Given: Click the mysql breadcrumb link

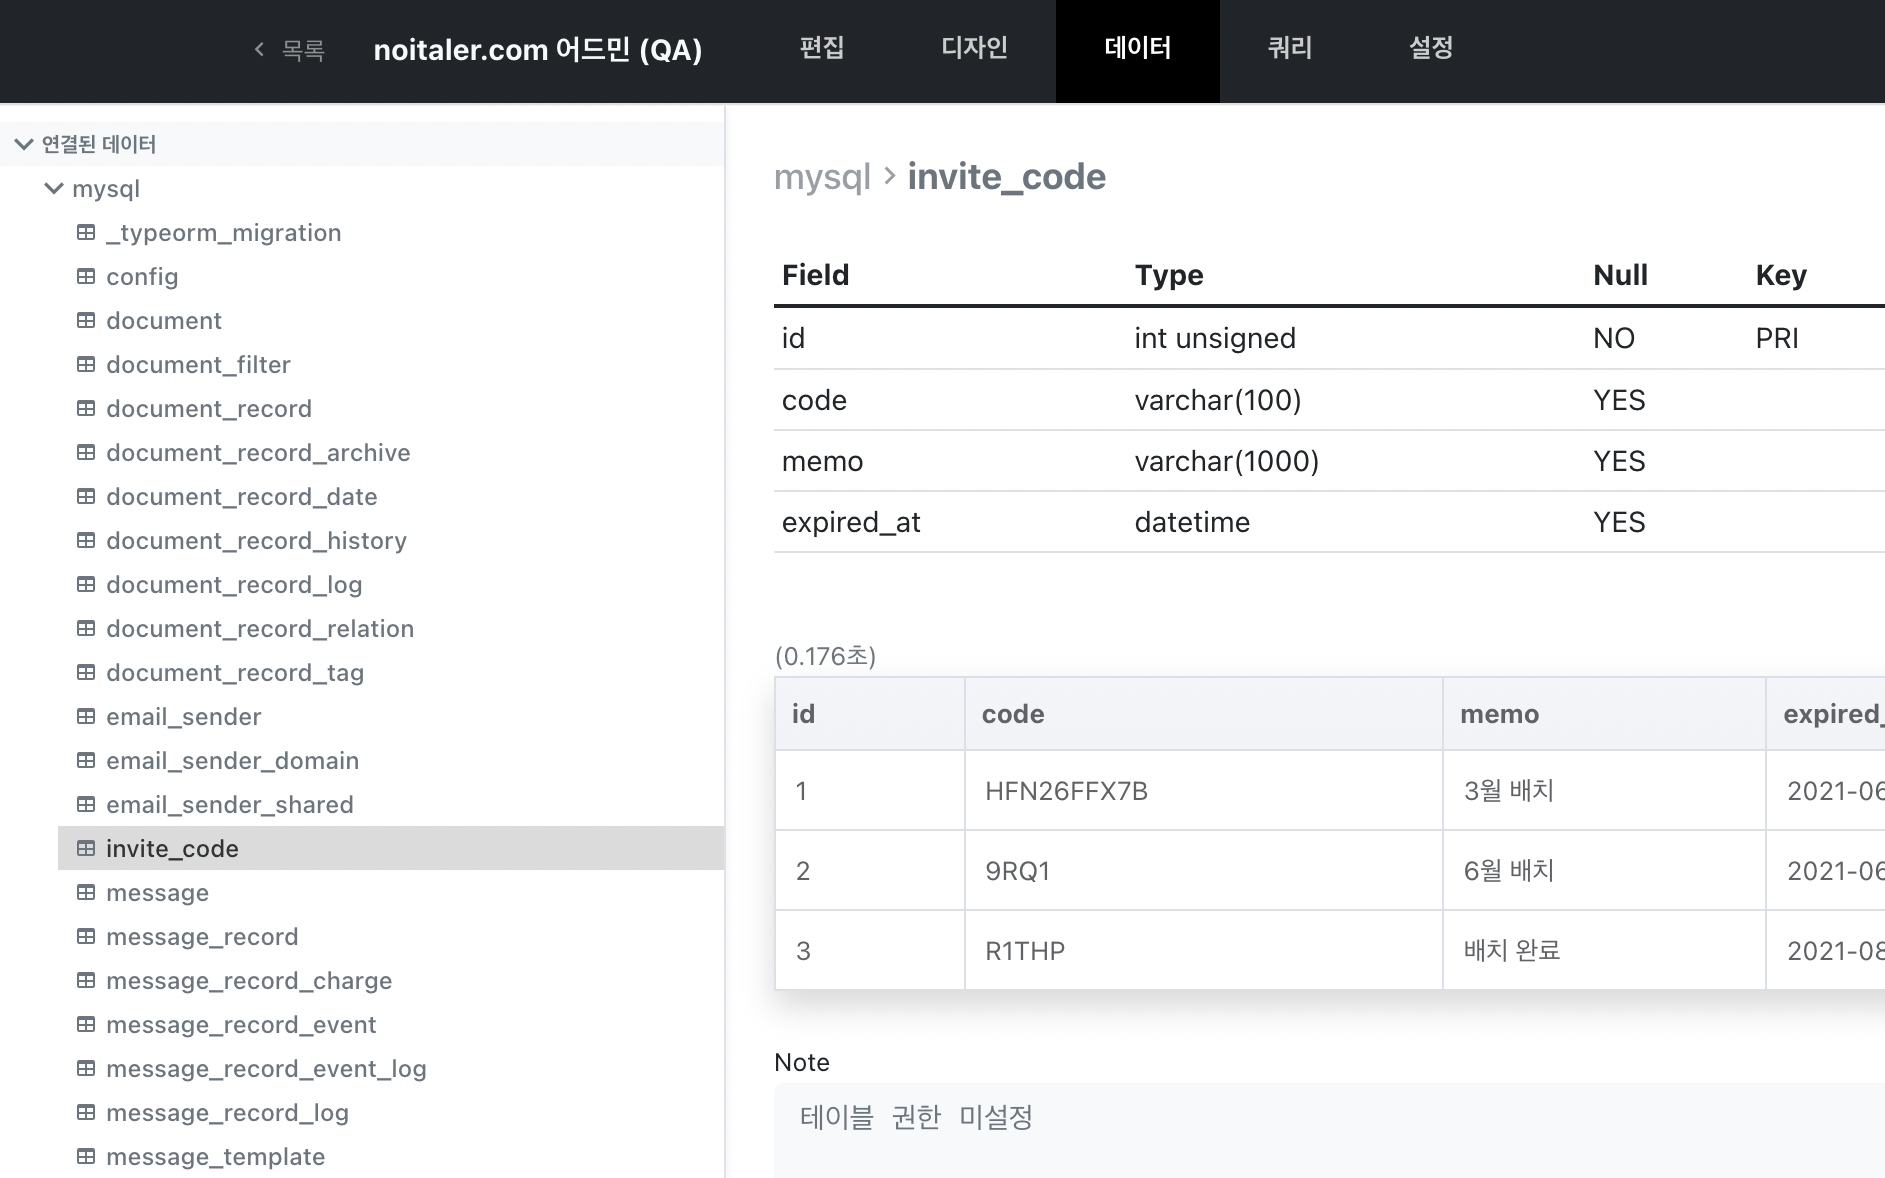Looking at the screenshot, I should (822, 177).
